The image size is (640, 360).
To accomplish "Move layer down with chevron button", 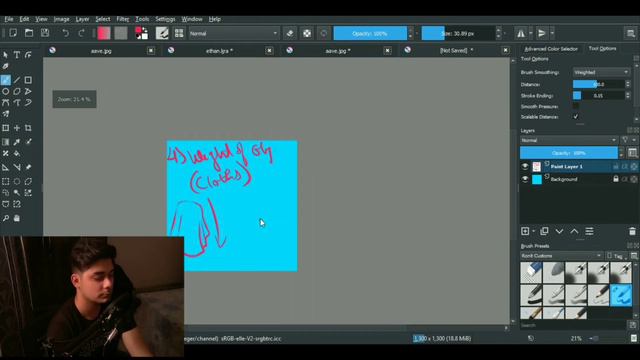I will pos(559,231).
